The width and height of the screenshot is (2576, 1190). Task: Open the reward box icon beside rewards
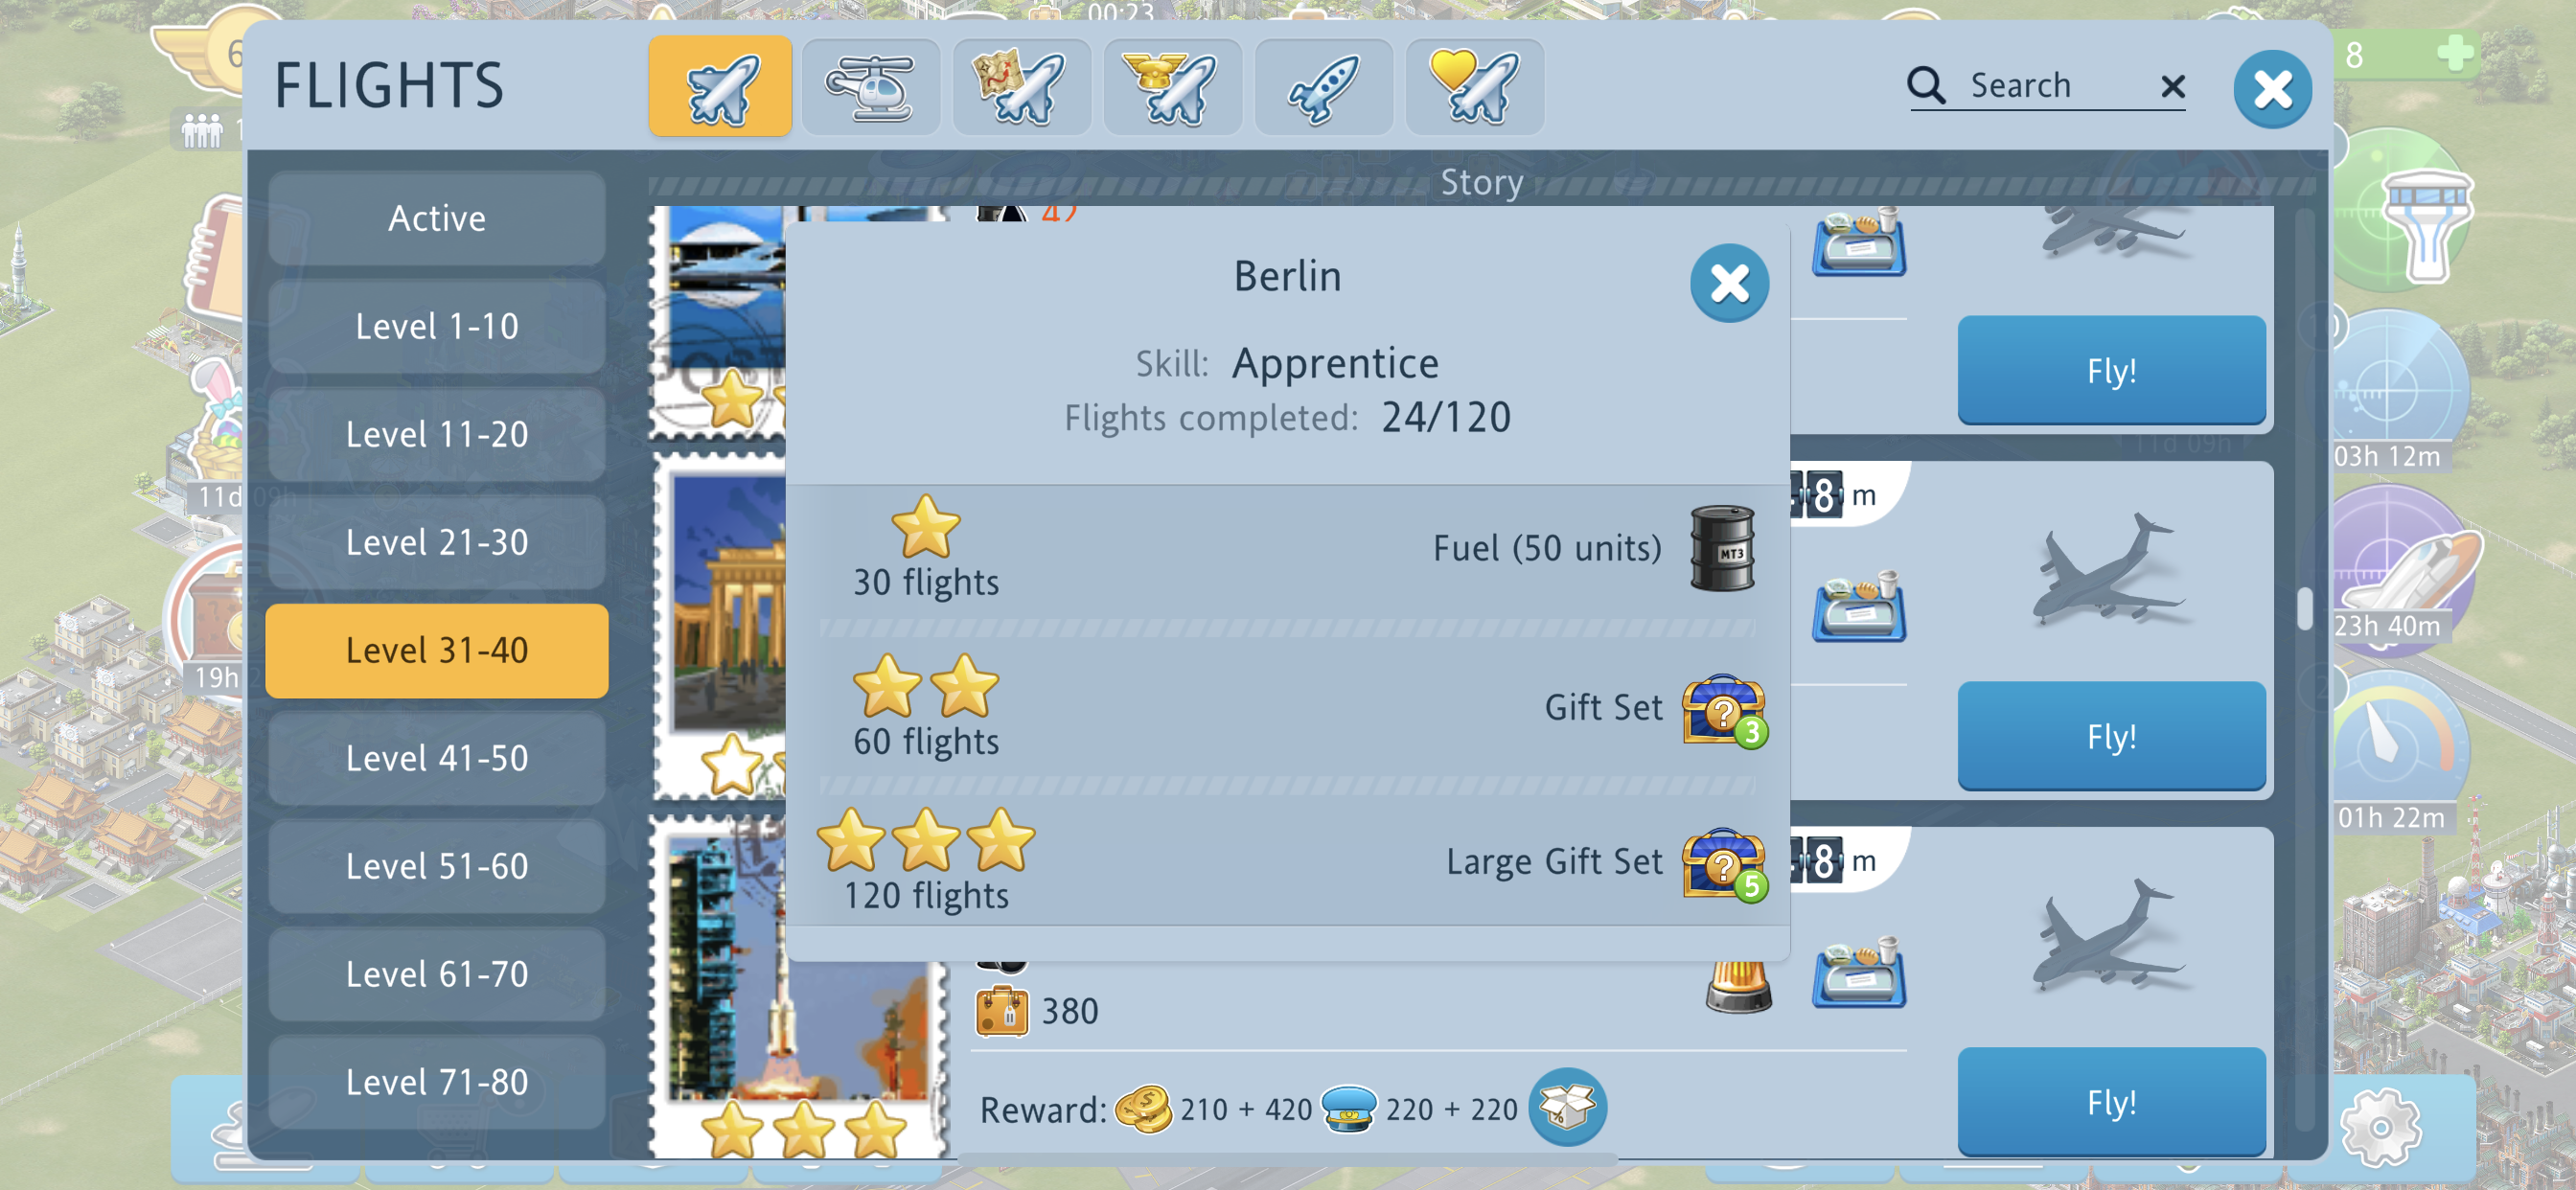[x=1567, y=1107]
